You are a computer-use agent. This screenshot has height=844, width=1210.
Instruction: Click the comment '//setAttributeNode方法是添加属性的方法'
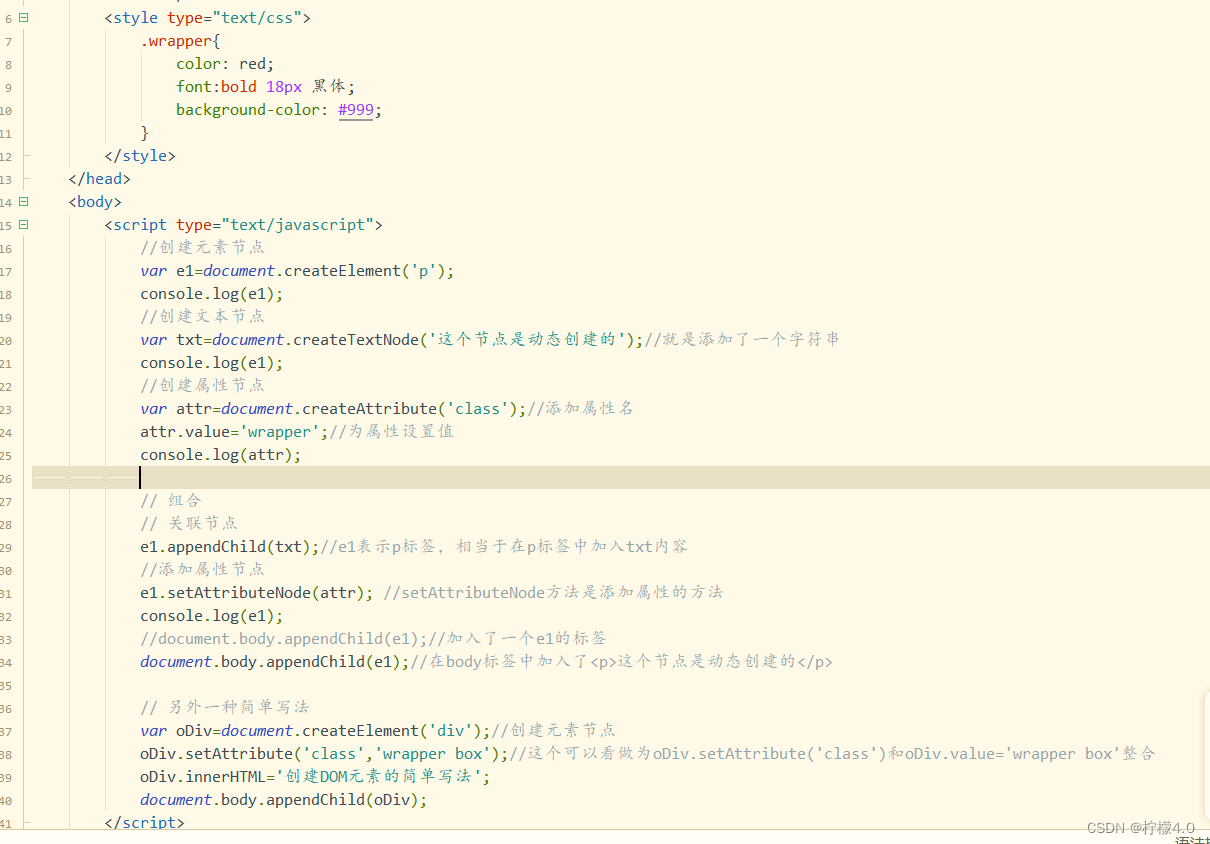click(553, 592)
